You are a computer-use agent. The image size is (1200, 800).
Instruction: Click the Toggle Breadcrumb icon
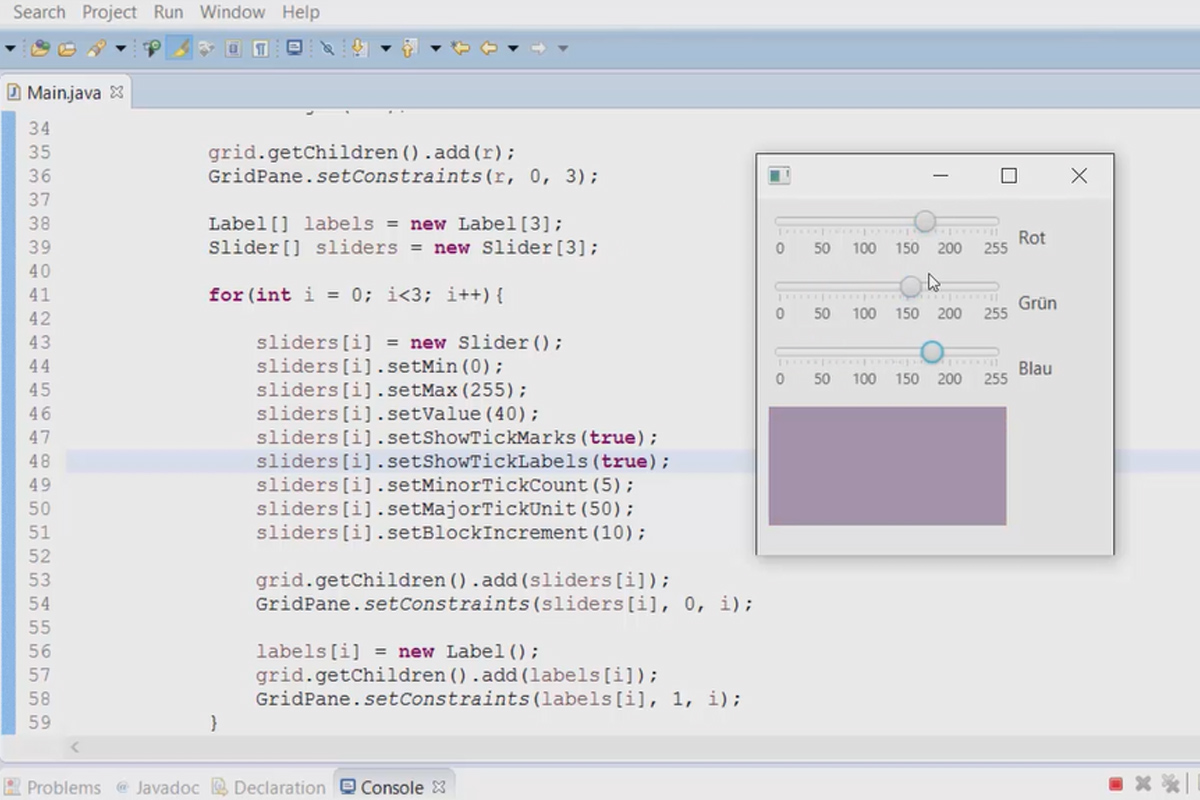(152, 48)
